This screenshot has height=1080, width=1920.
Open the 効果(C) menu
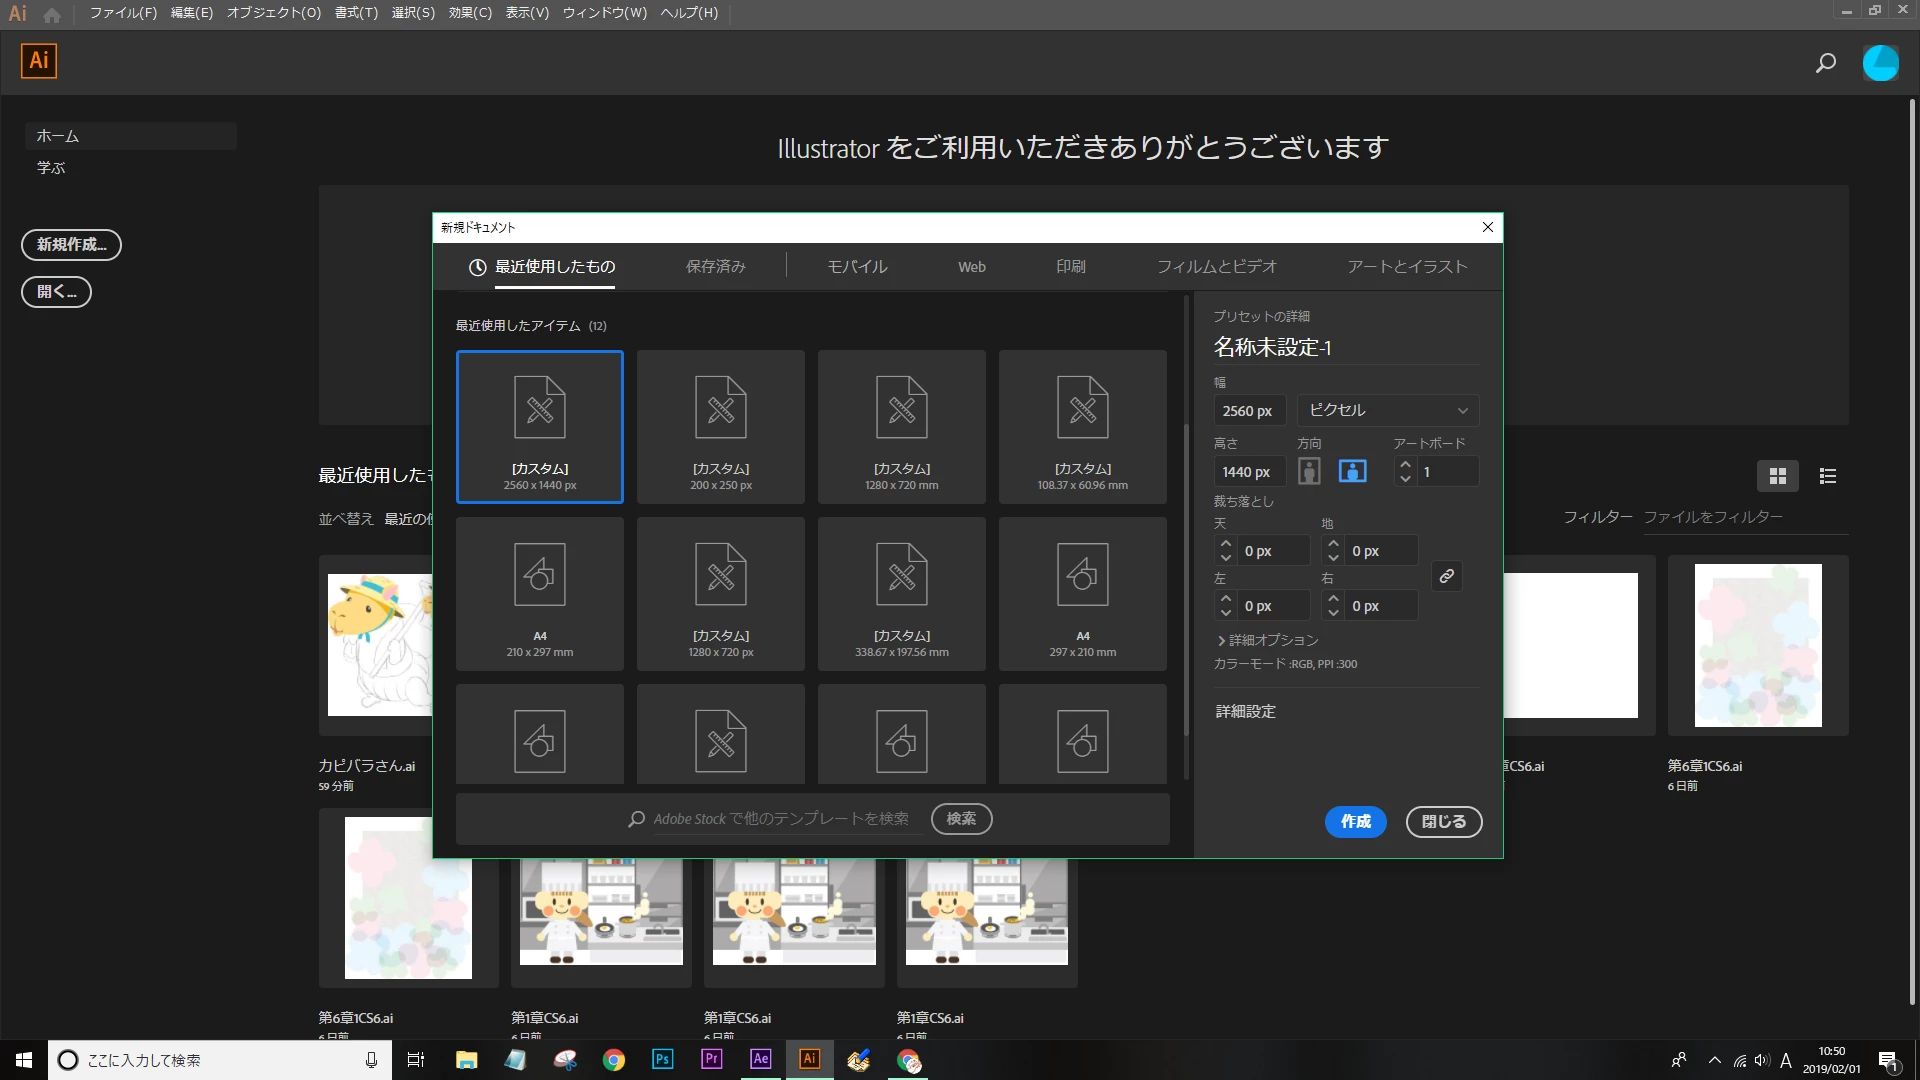(x=469, y=13)
